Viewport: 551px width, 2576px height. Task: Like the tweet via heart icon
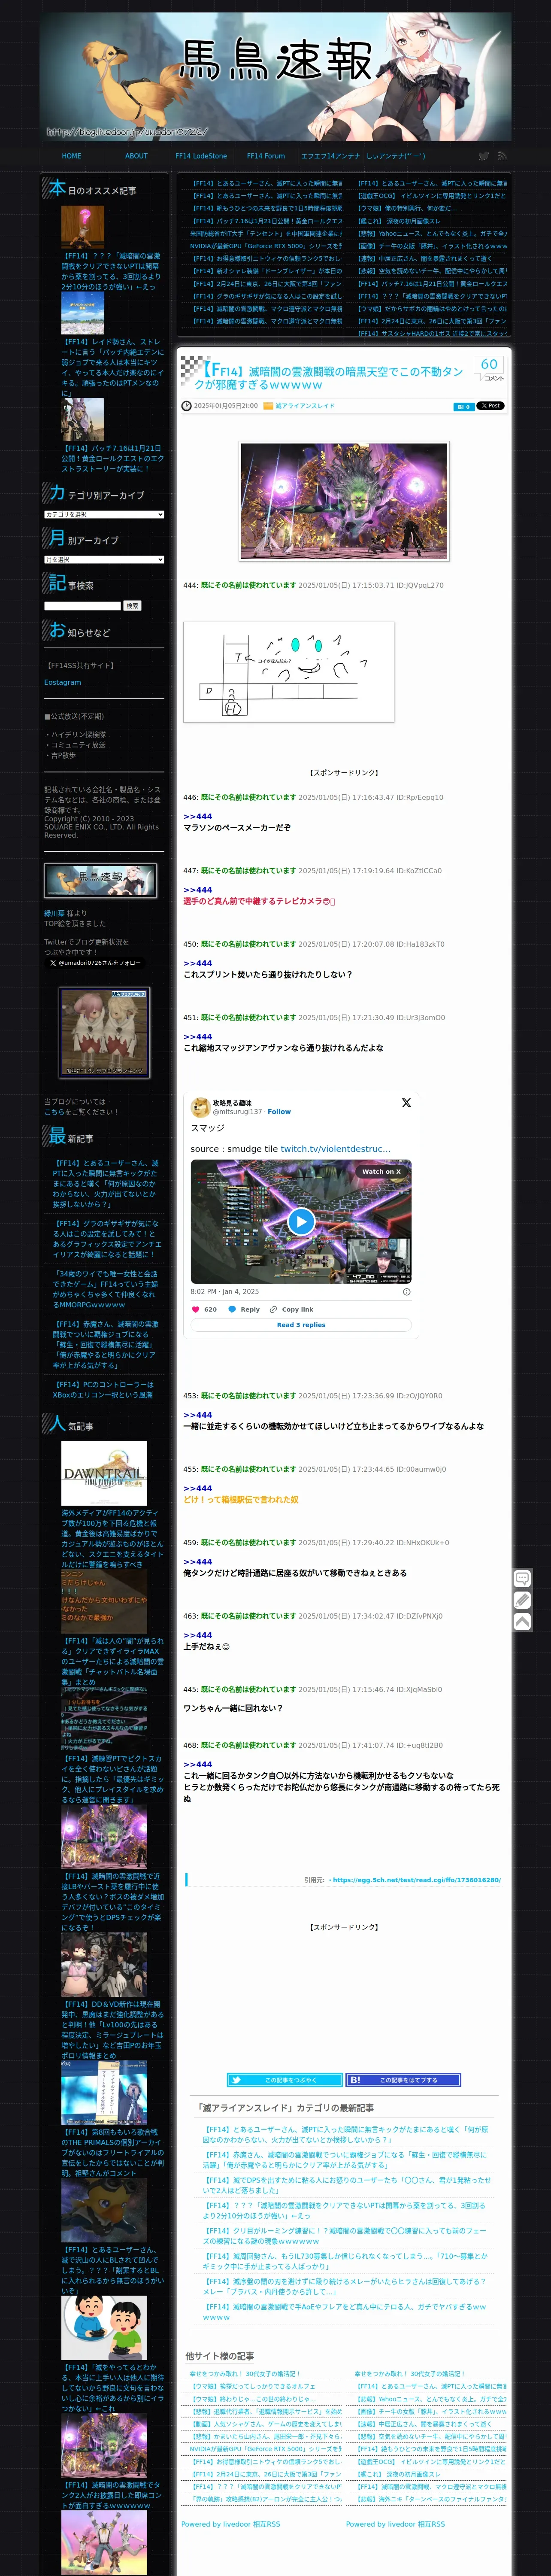click(196, 1309)
